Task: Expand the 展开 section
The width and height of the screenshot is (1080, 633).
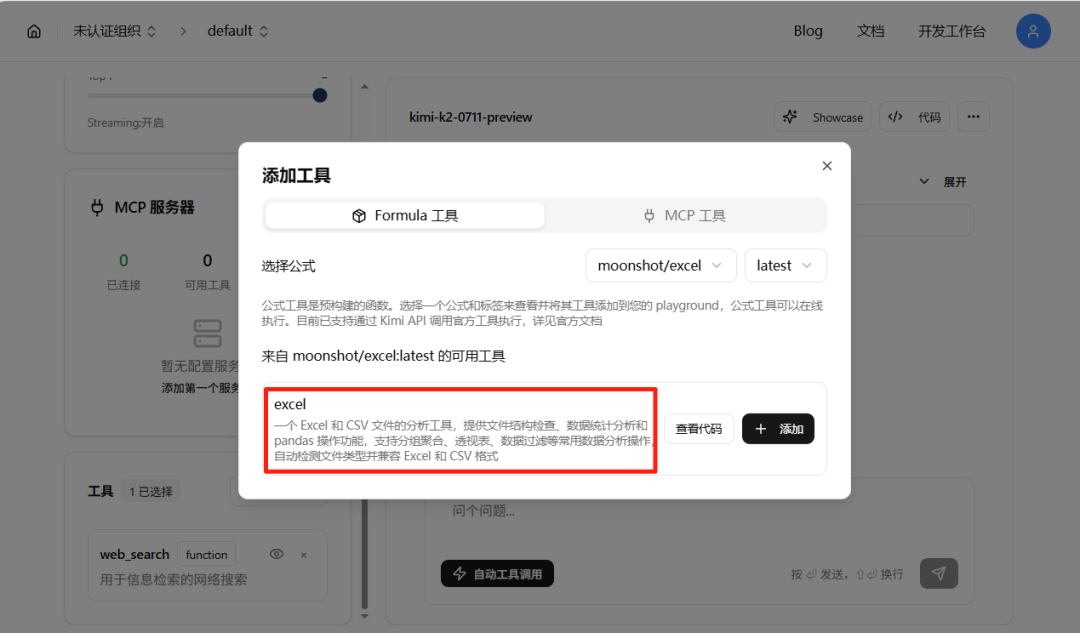Action: coord(943,182)
